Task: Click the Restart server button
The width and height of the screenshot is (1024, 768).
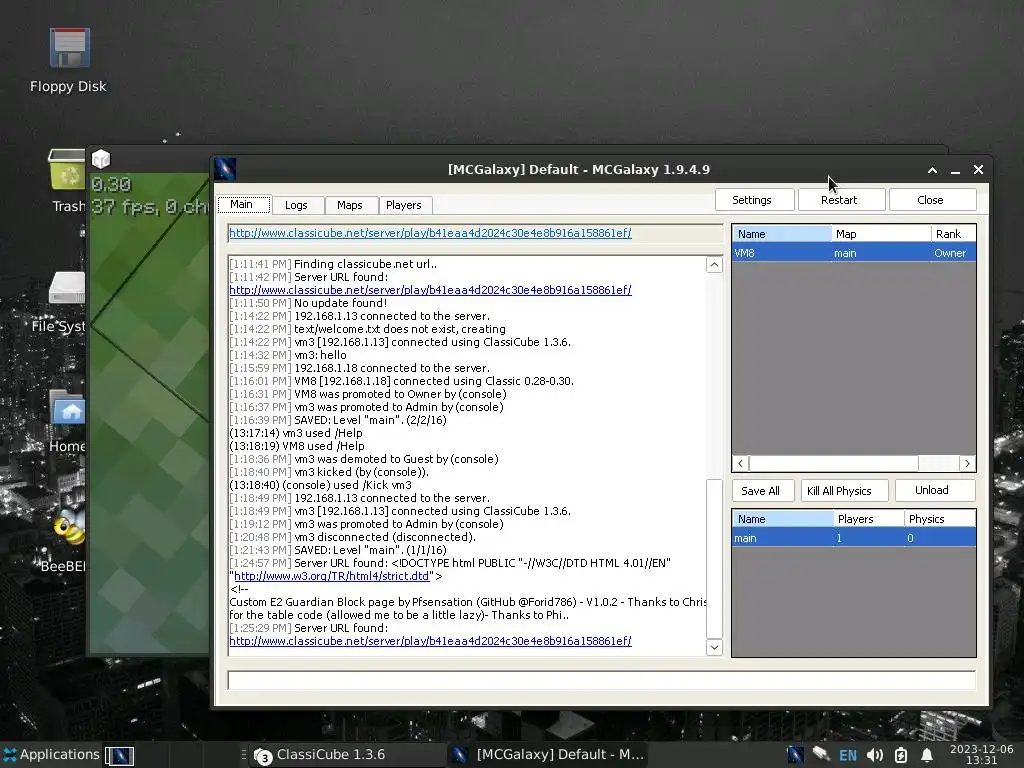Action: 839,200
